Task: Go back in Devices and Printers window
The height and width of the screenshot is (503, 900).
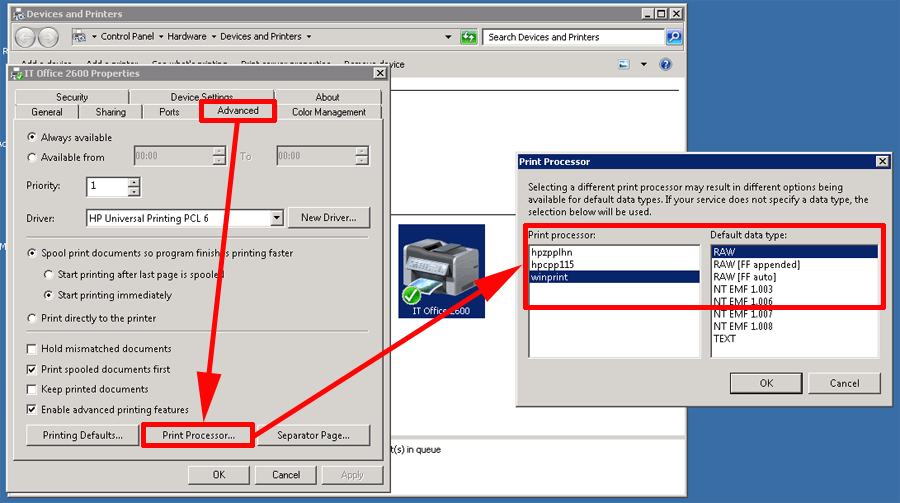Action: tap(25, 37)
